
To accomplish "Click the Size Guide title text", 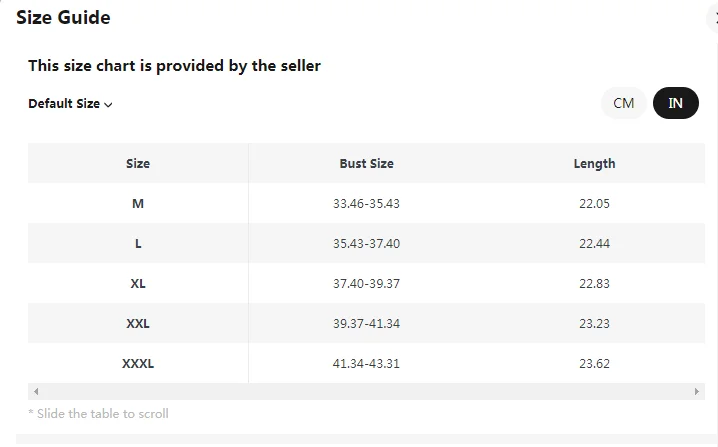I will pos(63,18).
